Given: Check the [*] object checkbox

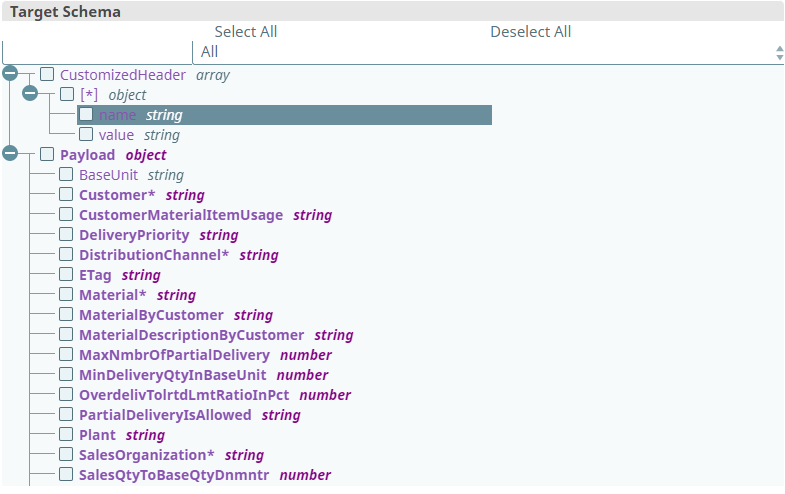Looking at the screenshot, I should [x=67, y=94].
